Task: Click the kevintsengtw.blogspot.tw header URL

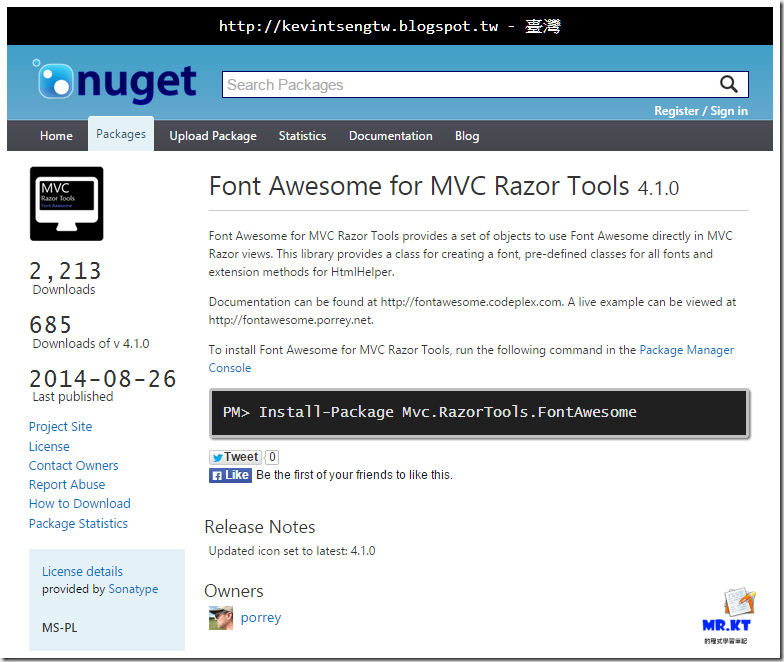Action: click(x=358, y=26)
